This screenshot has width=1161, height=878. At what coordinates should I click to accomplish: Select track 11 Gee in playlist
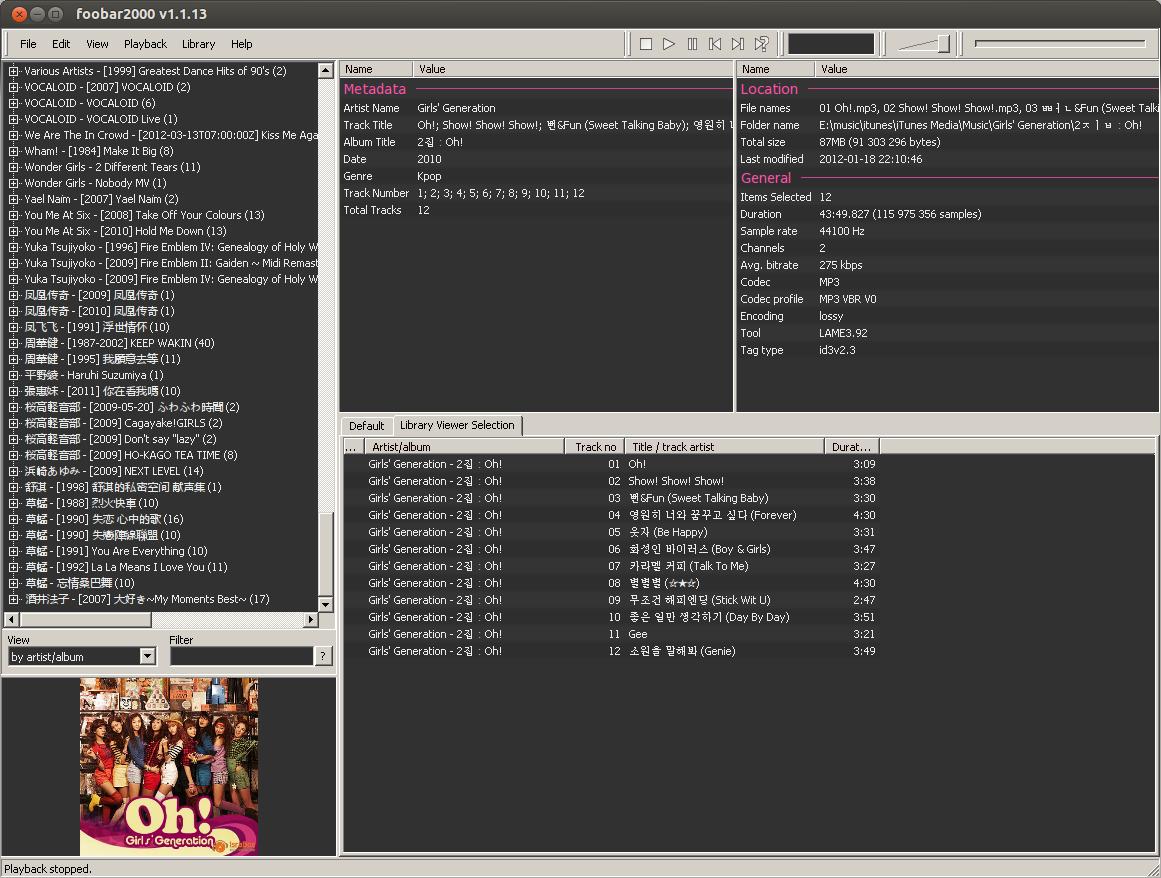(x=612, y=634)
